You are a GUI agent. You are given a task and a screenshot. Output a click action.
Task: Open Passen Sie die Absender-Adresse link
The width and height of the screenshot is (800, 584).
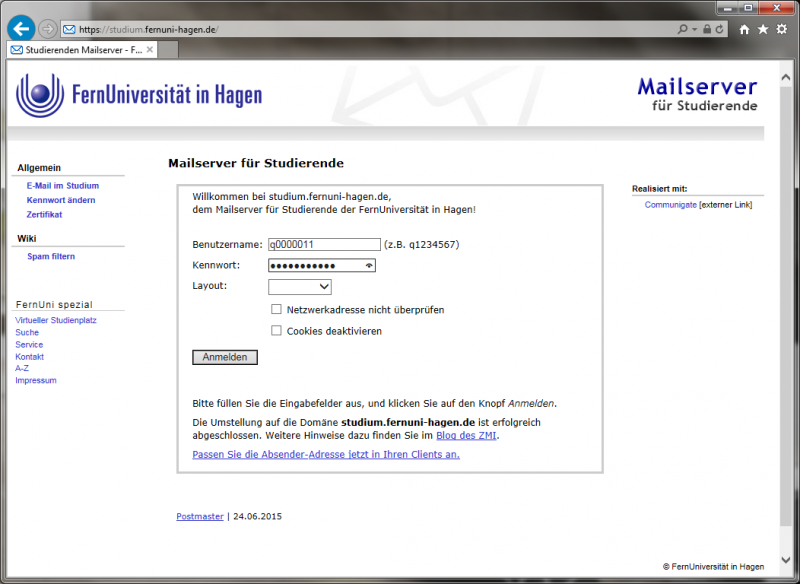tap(326, 454)
